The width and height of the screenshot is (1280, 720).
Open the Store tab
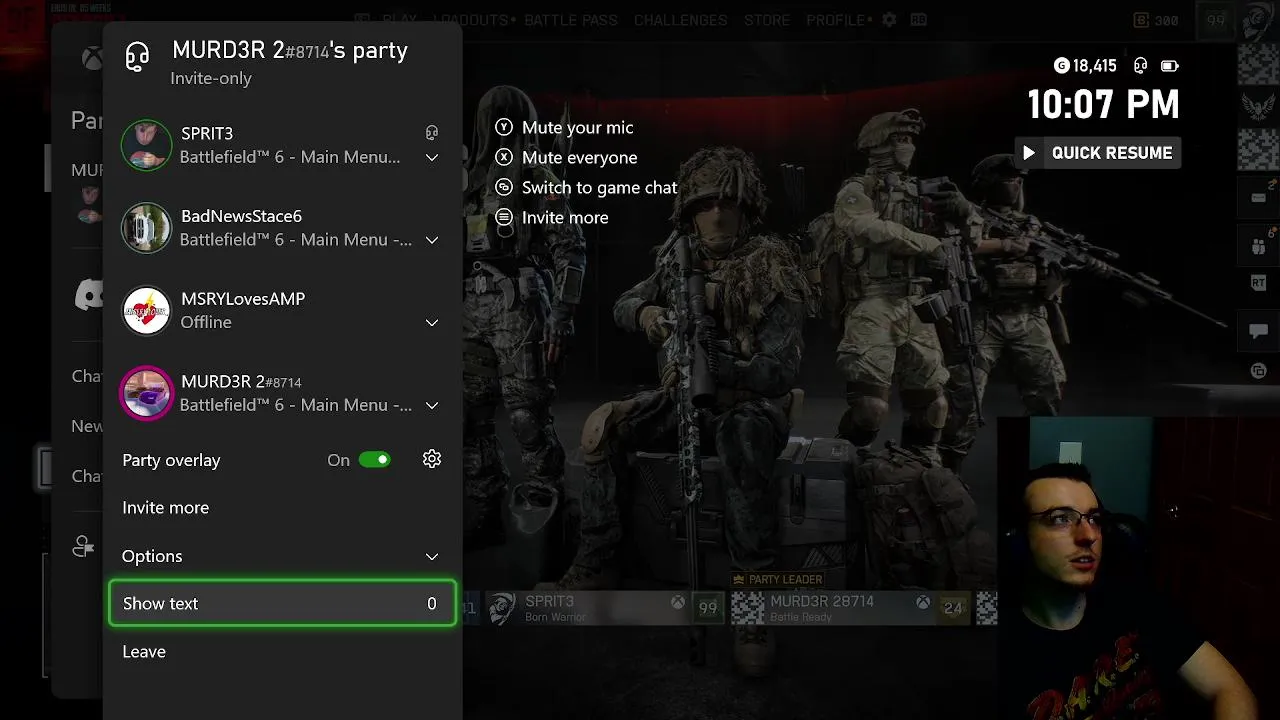coord(767,20)
